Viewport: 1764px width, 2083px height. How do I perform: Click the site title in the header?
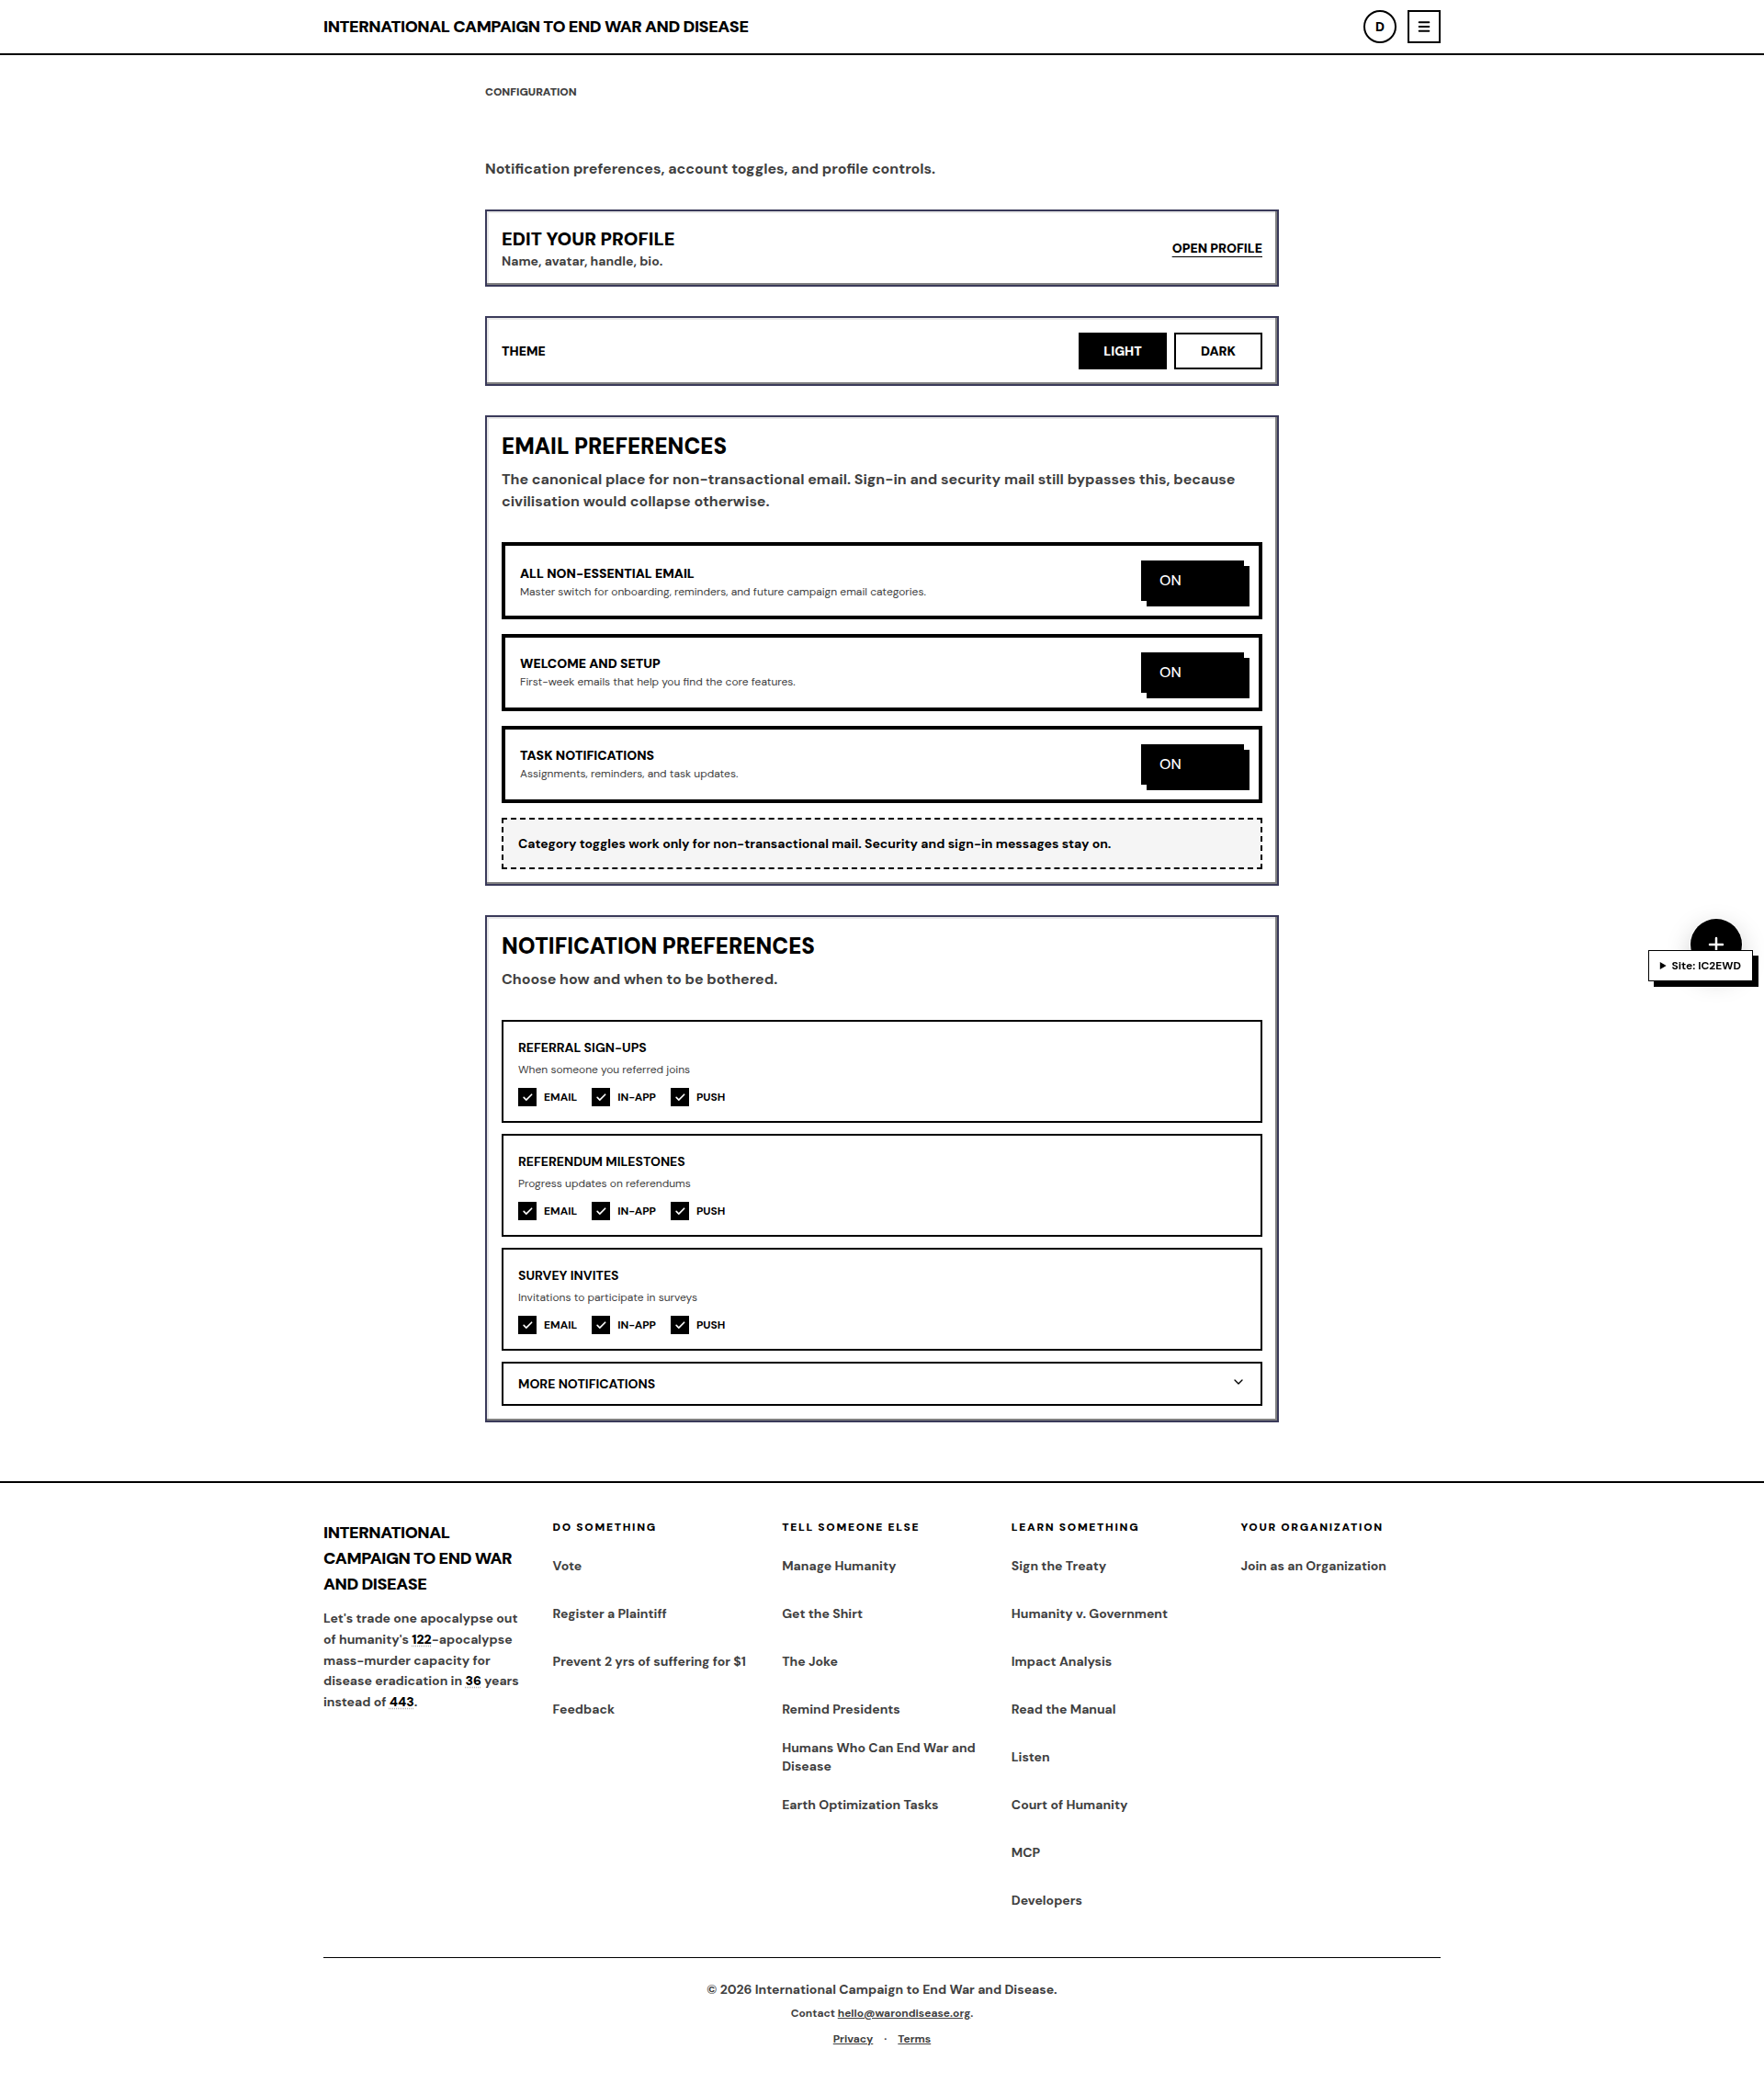[x=535, y=27]
